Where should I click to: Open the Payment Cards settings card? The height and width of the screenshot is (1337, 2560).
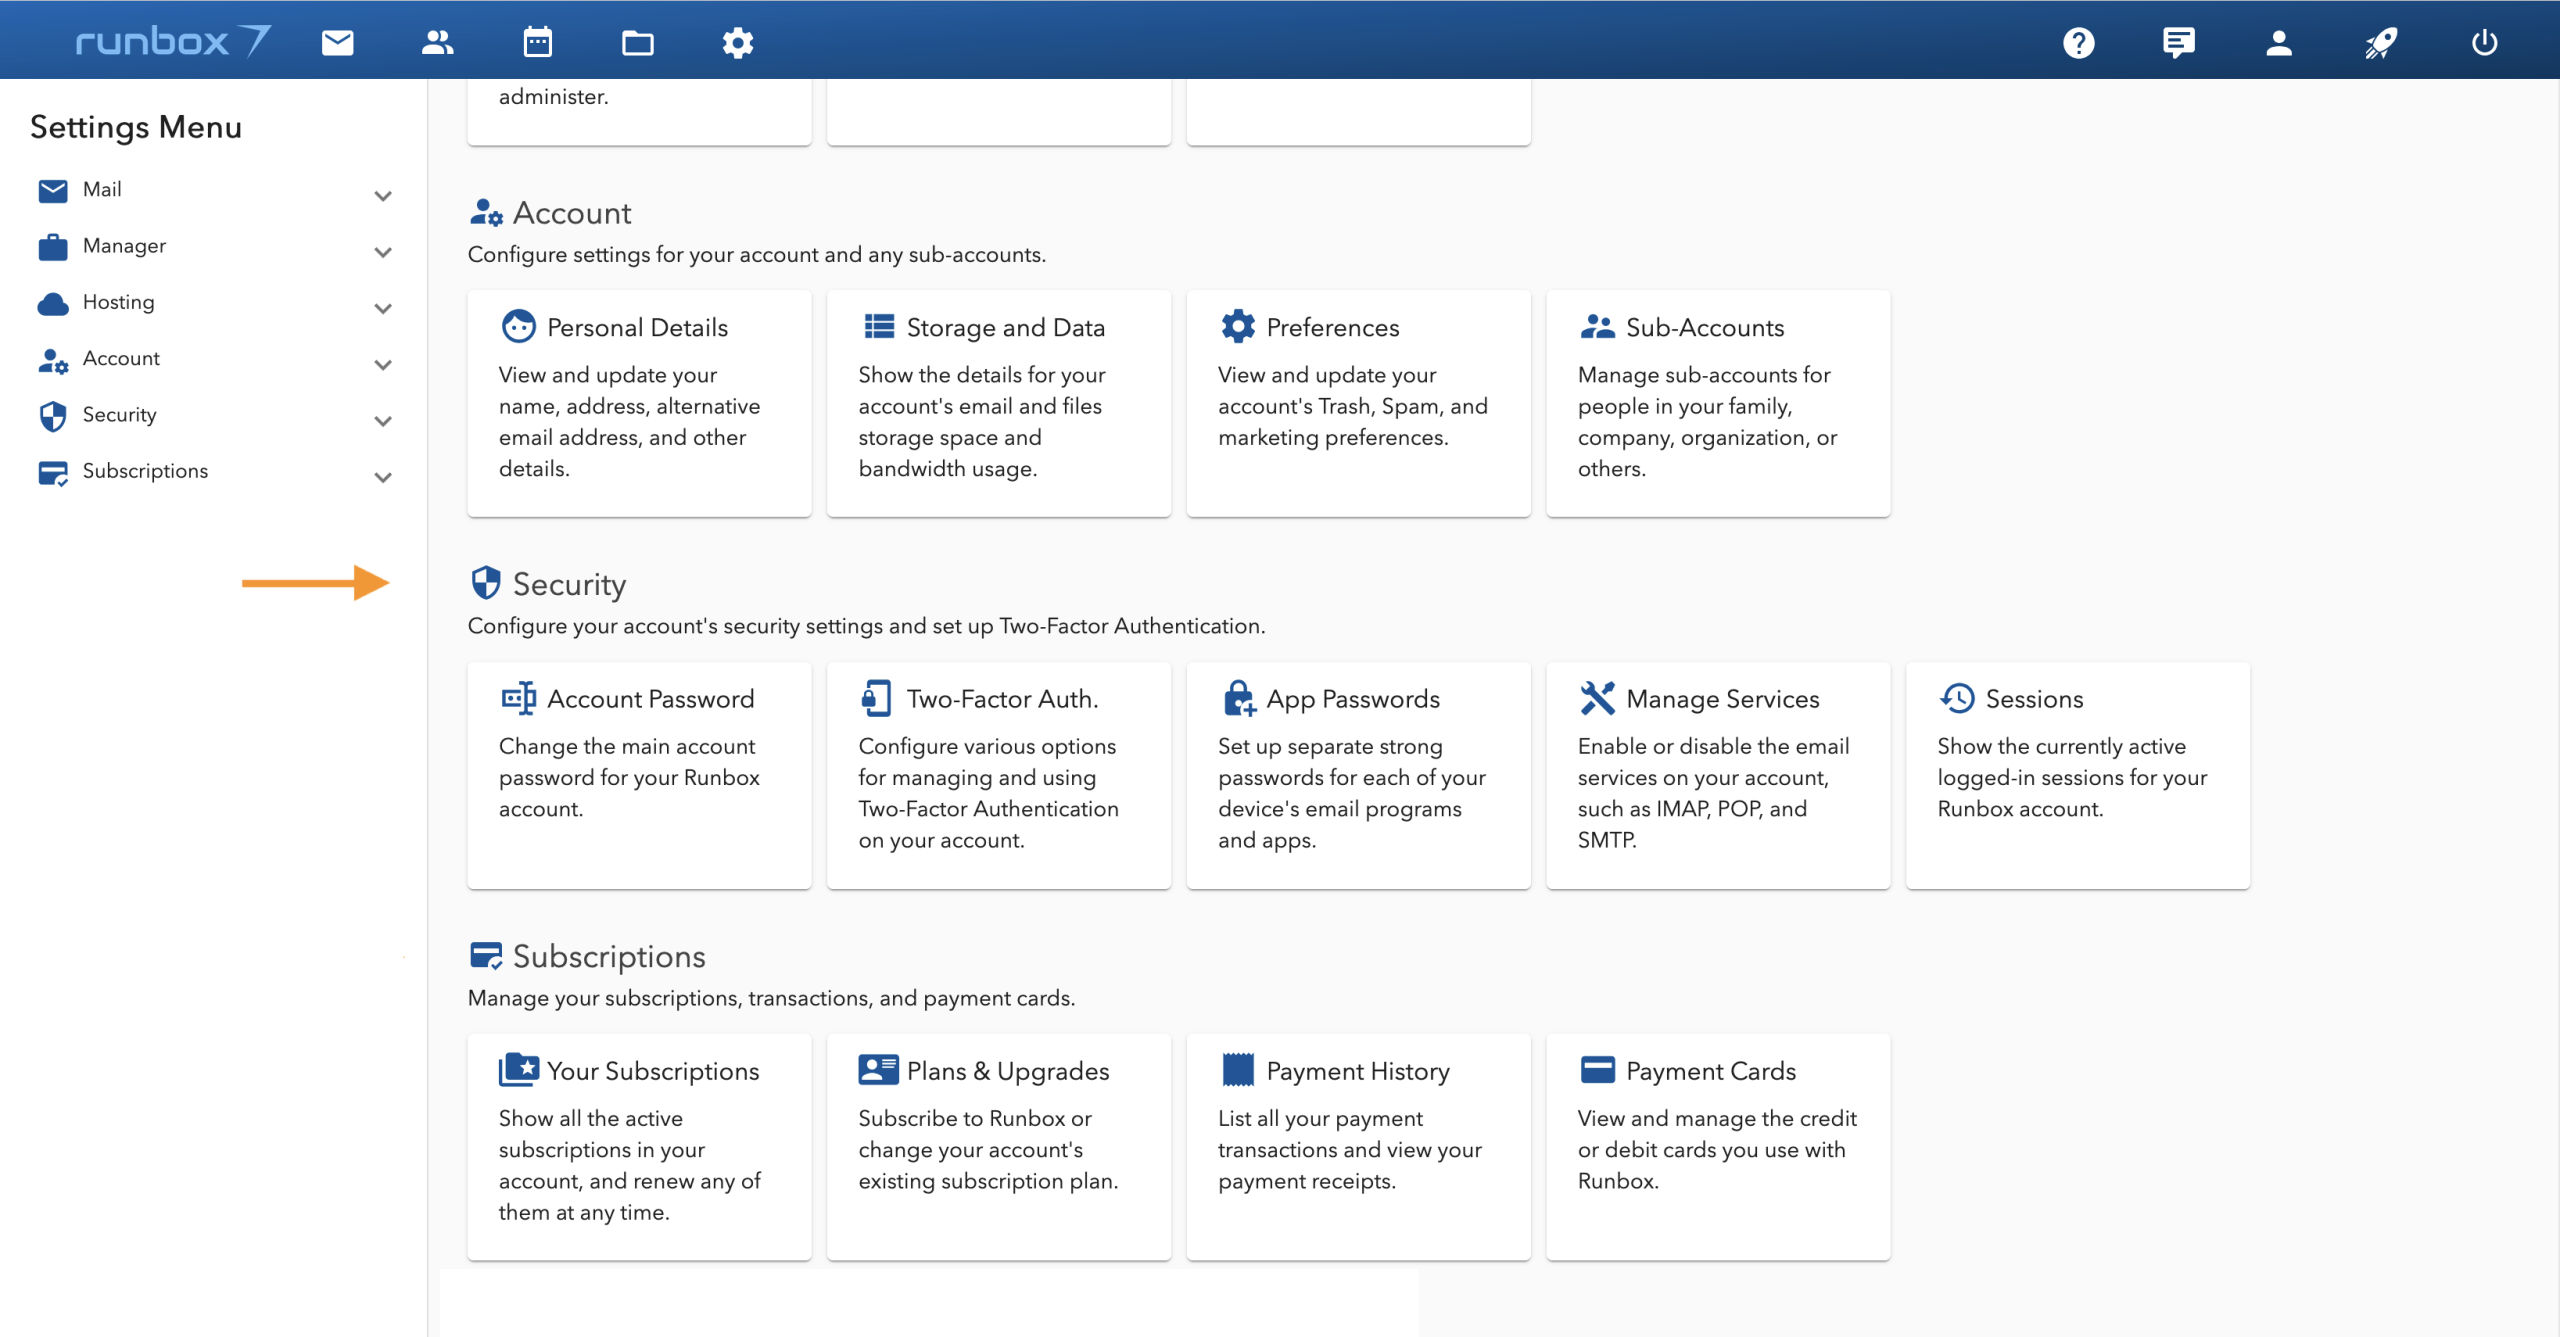[1717, 1146]
